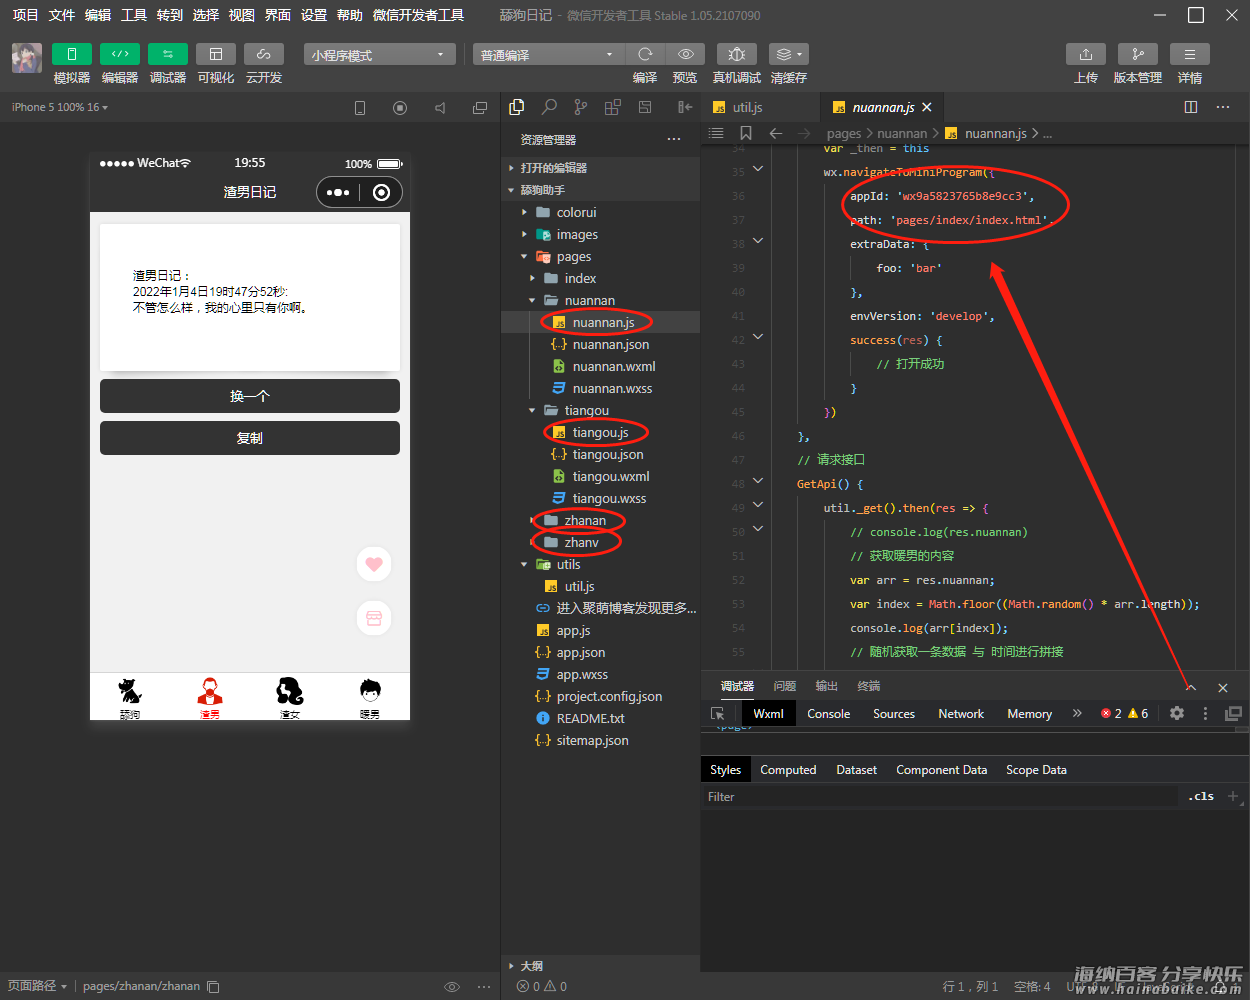The image size is (1250, 1000).
Task: Toggle the 模拟器 simulator panel
Action: coord(72,54)
